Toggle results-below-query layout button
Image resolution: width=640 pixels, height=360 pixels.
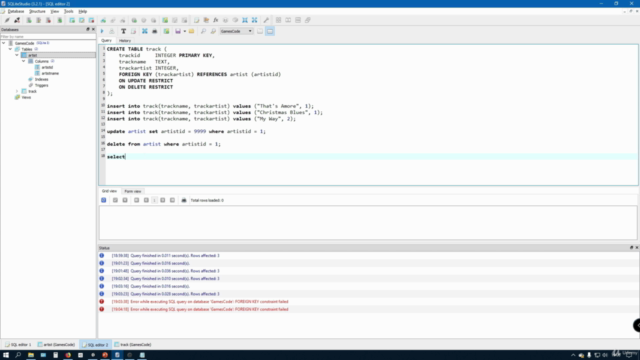click(270, 31)
